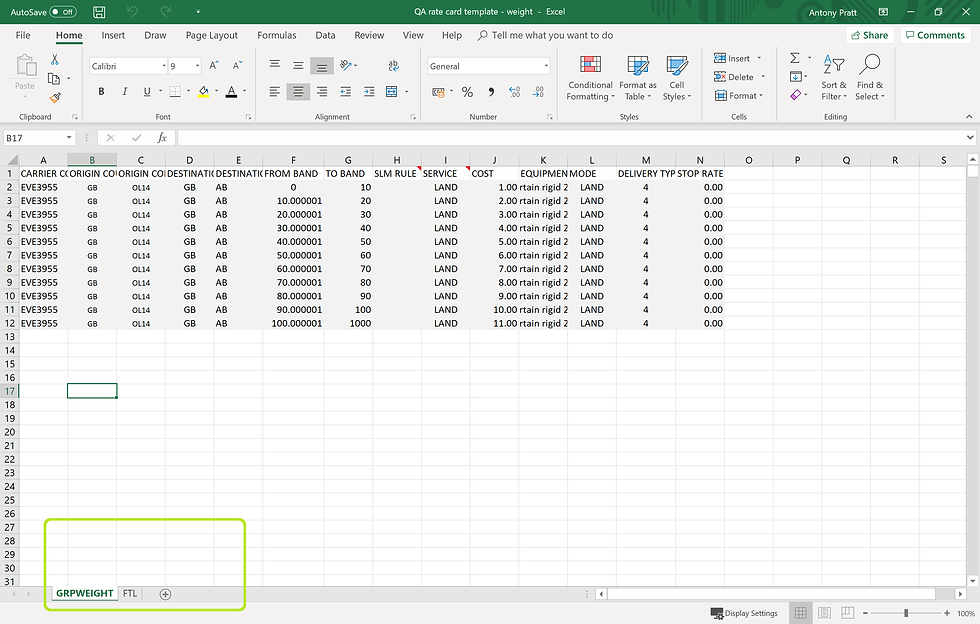Toggle Center horizontal alignment
The width and height of the screenshot is (980, 624).
[x=298, y=92]
